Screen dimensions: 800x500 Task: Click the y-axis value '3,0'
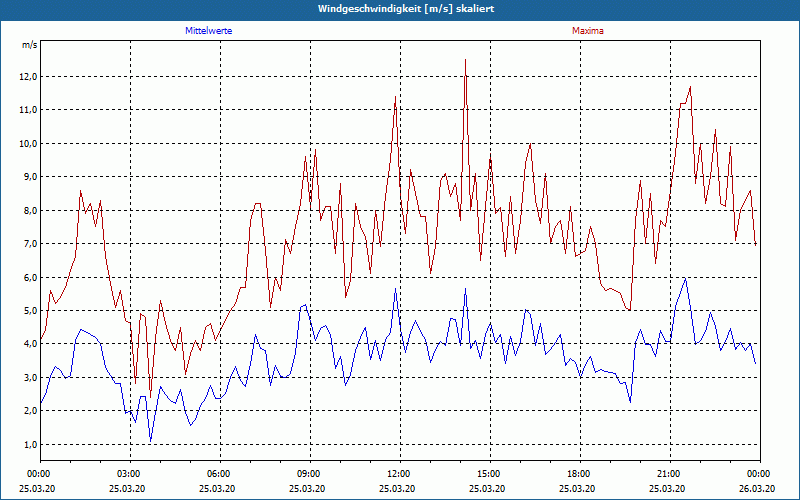[30, 377]
